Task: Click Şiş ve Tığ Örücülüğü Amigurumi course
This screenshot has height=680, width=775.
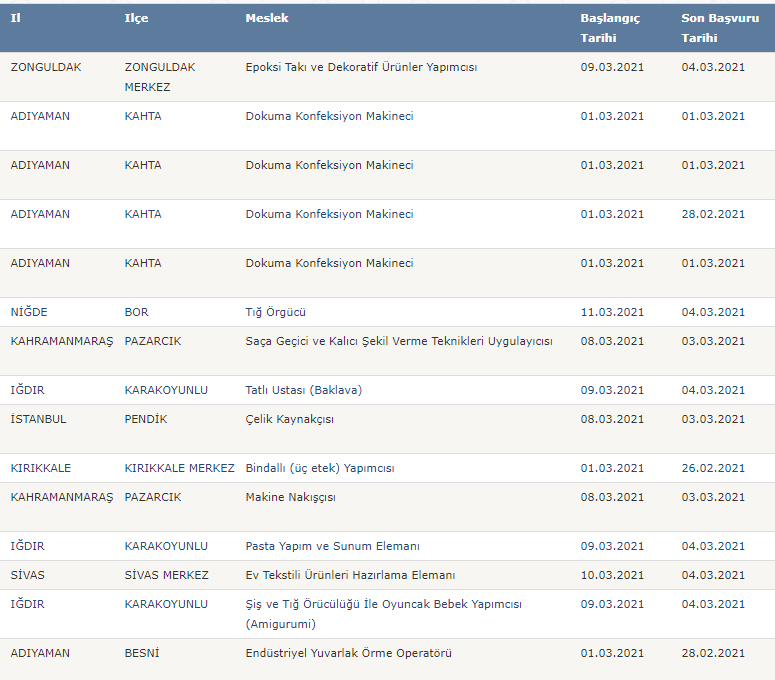Action: [383, 614]
